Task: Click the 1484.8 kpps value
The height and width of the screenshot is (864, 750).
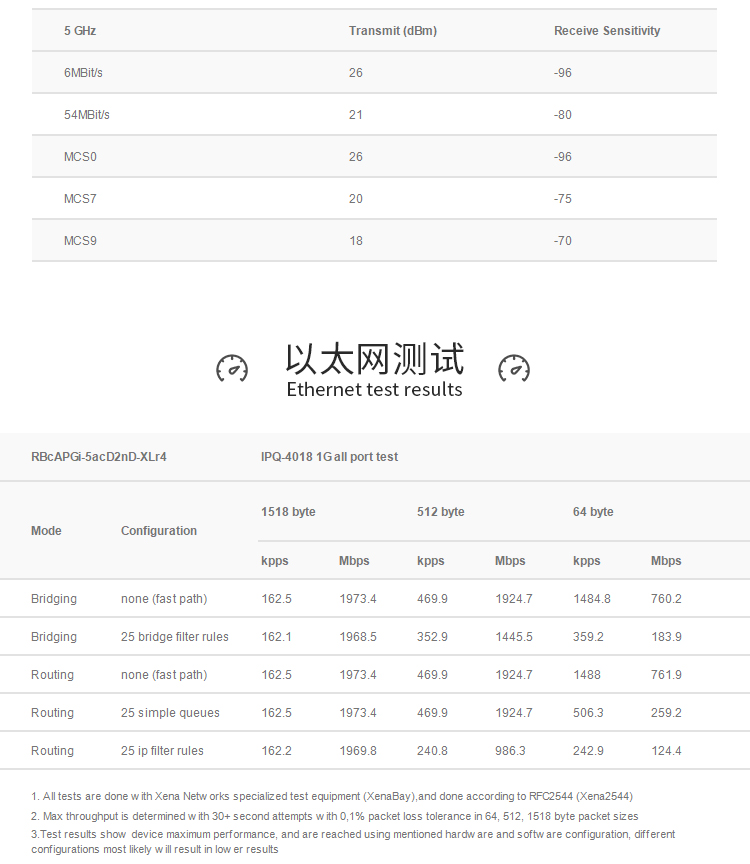Action: [592, 599]
